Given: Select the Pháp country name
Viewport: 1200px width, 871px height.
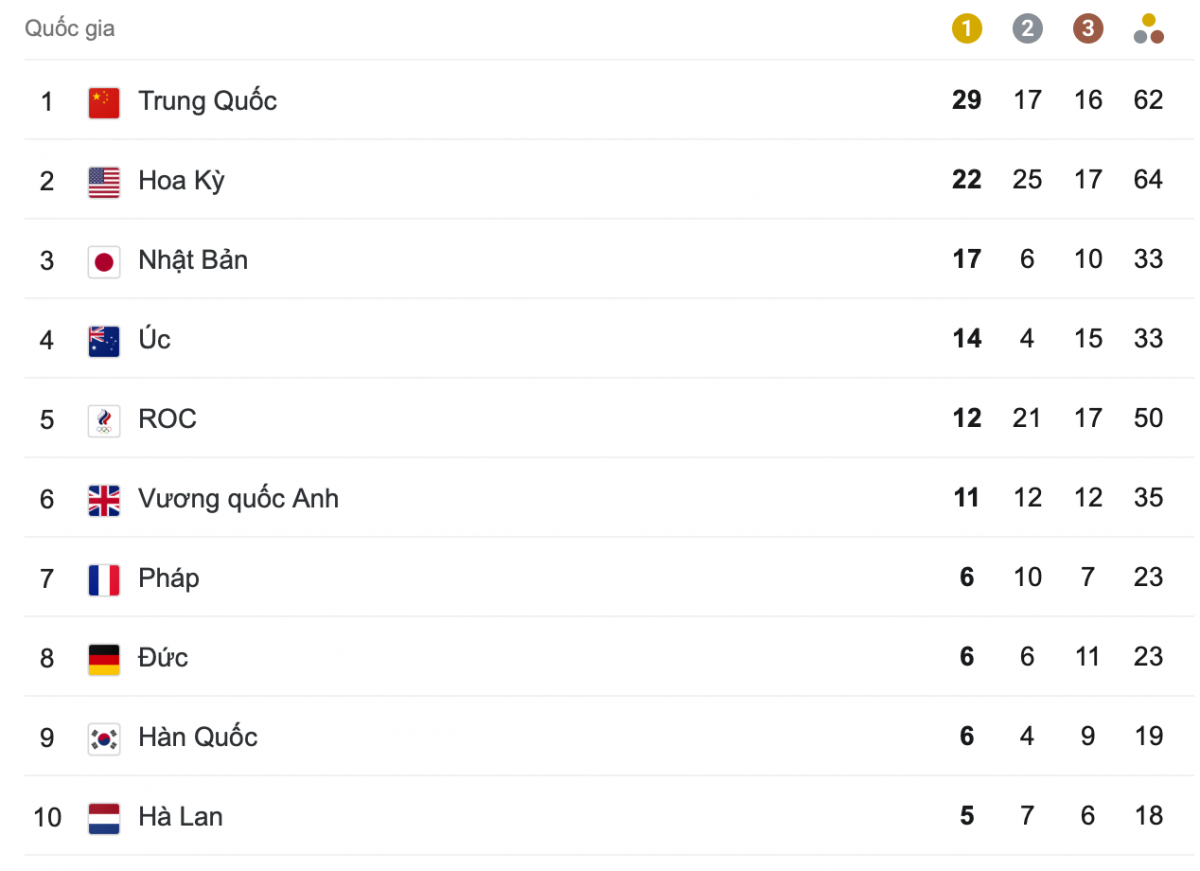Looking at the screenshot, I should click(x=169, y=578).
